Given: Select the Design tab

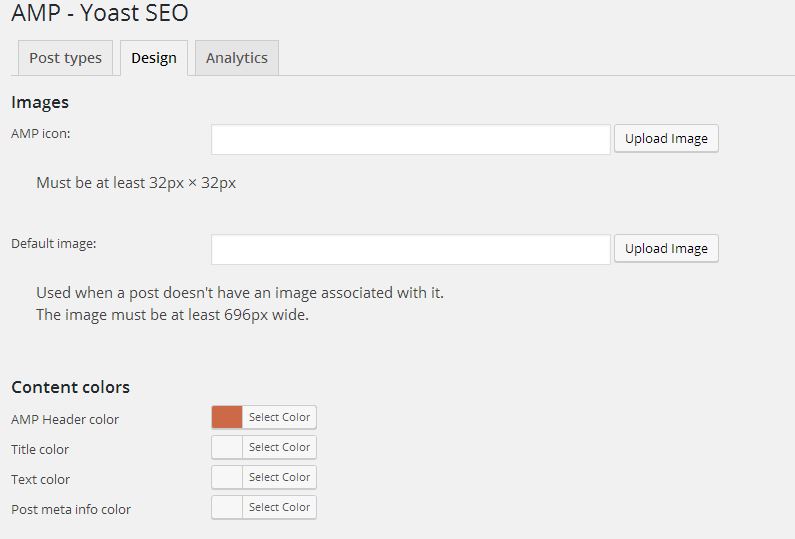Looking at the screenshot, I should [x=154, y=58].
